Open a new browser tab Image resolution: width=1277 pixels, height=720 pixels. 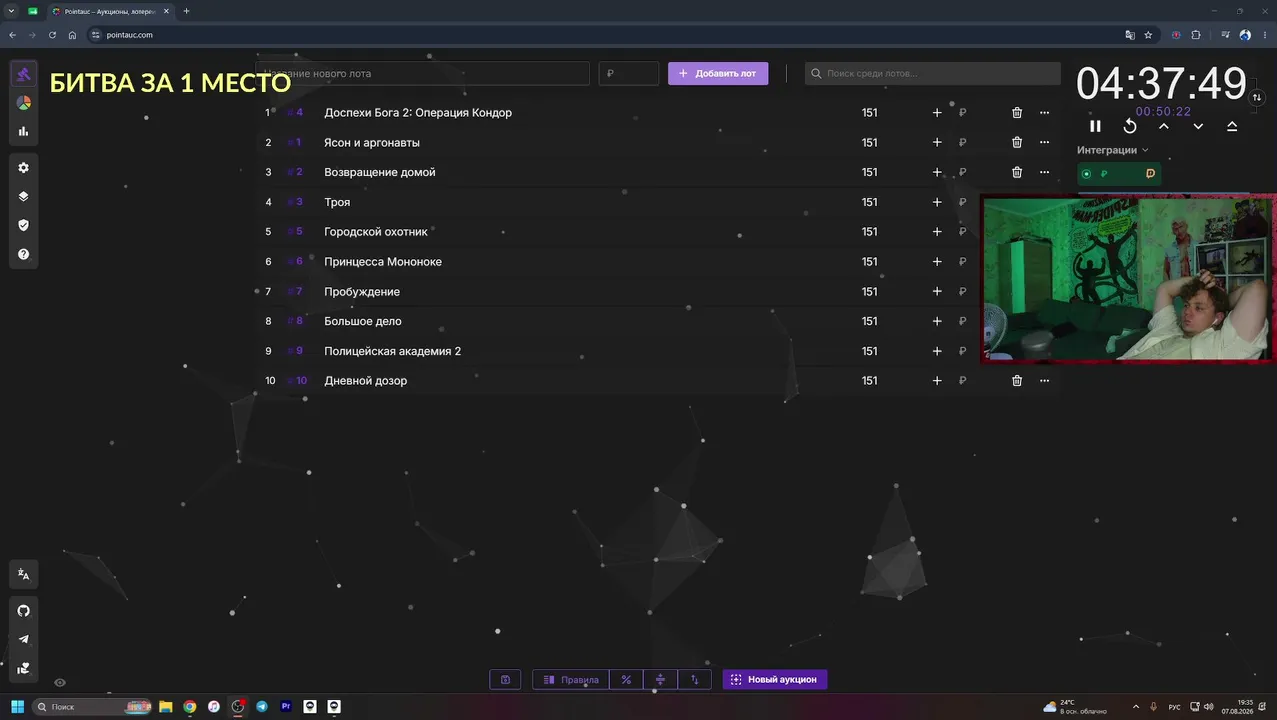click(x=186, y=11)
